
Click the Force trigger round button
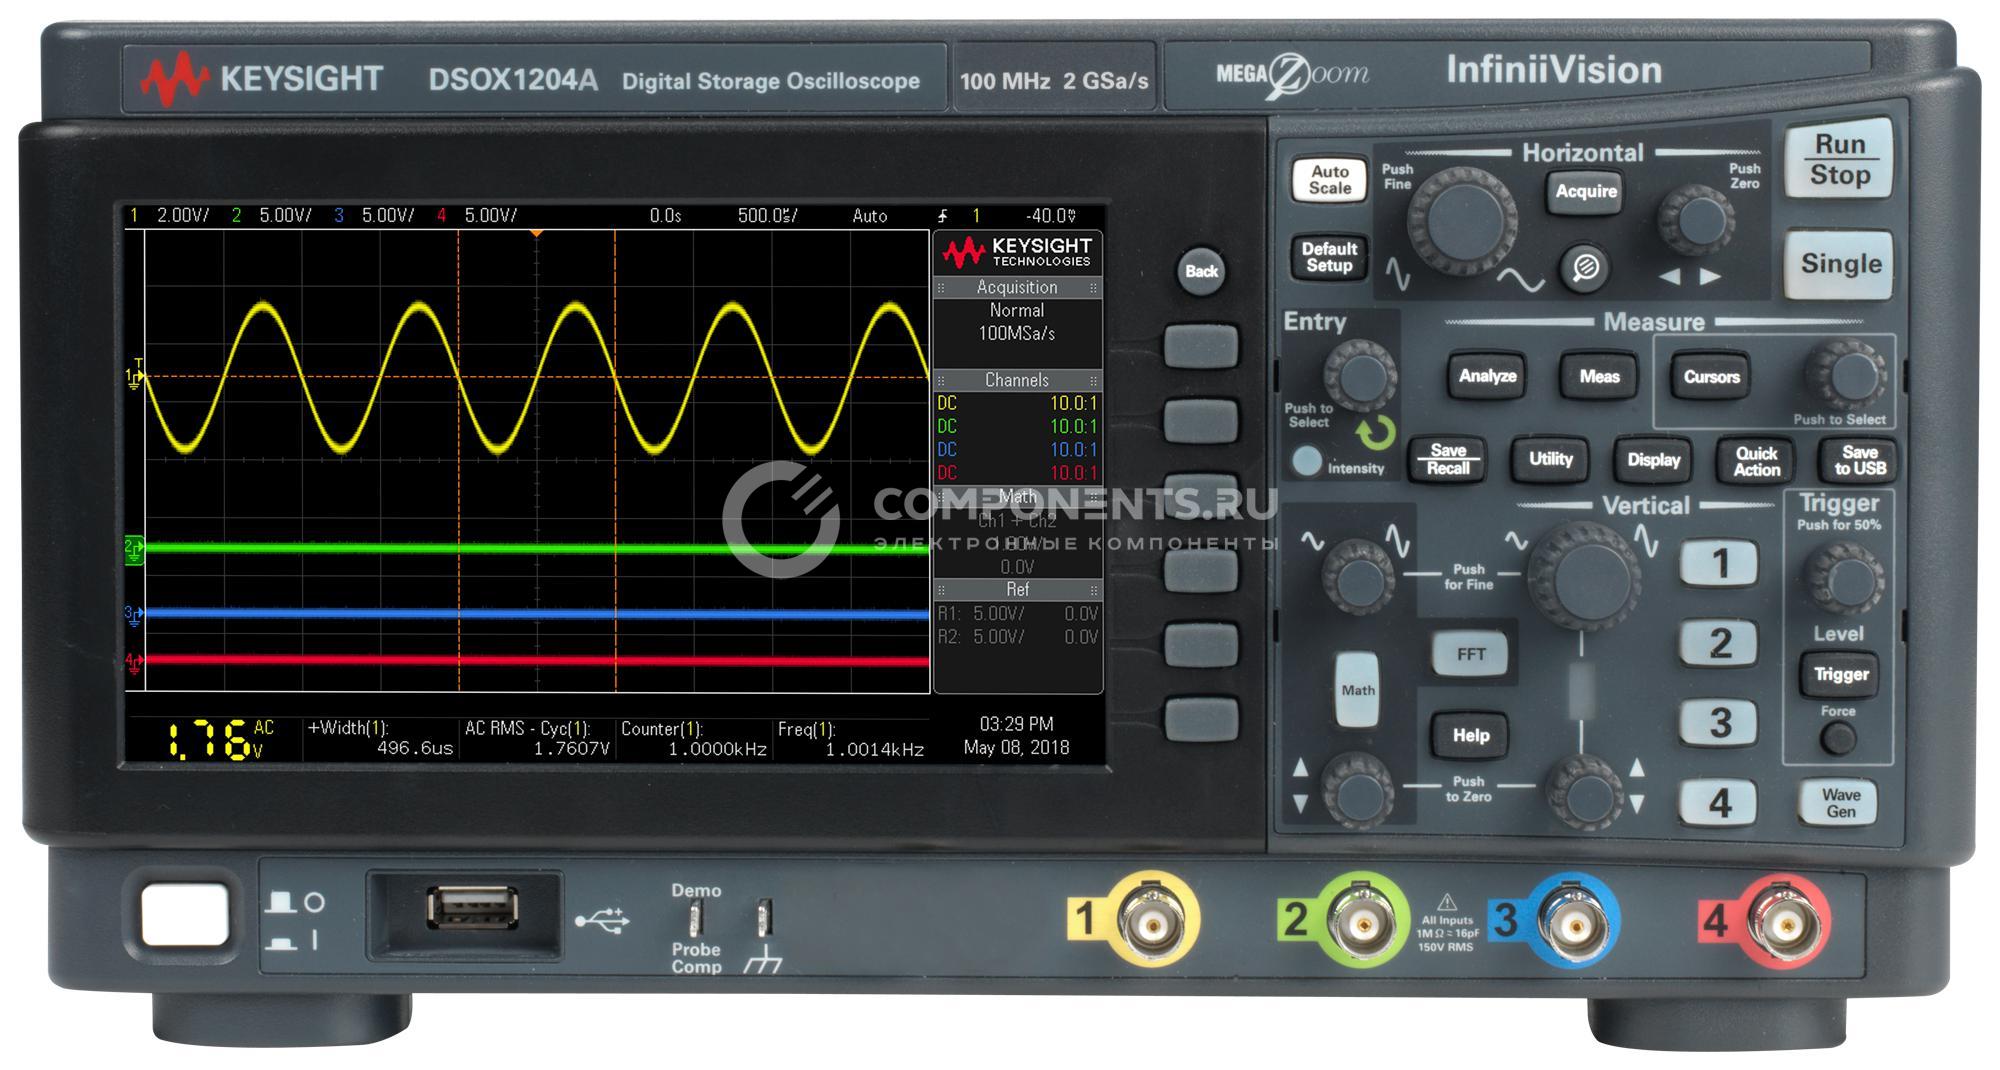[1838, 740]
